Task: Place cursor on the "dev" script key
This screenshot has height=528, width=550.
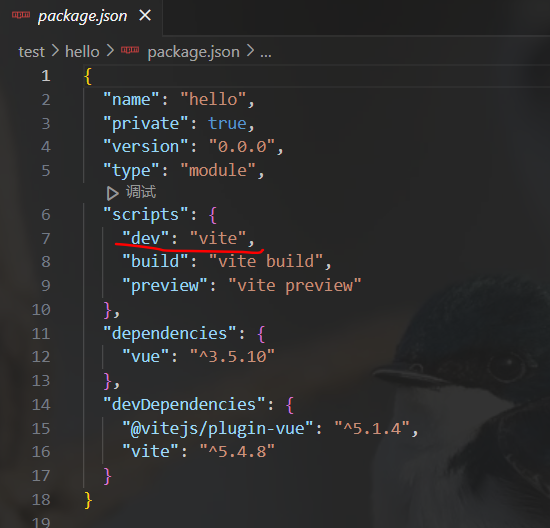Action: 146,238
